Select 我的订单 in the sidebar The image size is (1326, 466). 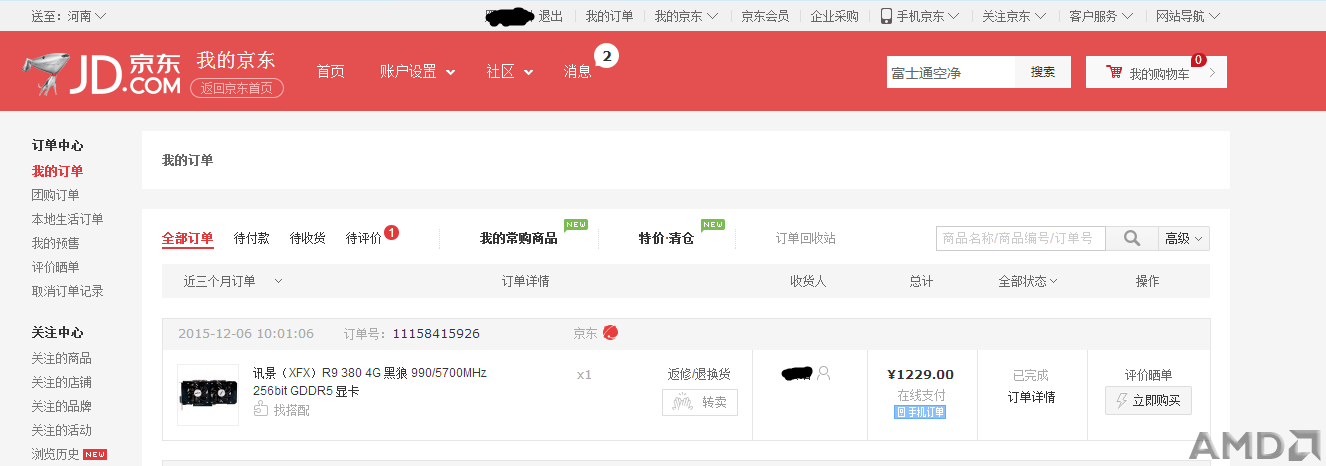(x=58, y=171)
